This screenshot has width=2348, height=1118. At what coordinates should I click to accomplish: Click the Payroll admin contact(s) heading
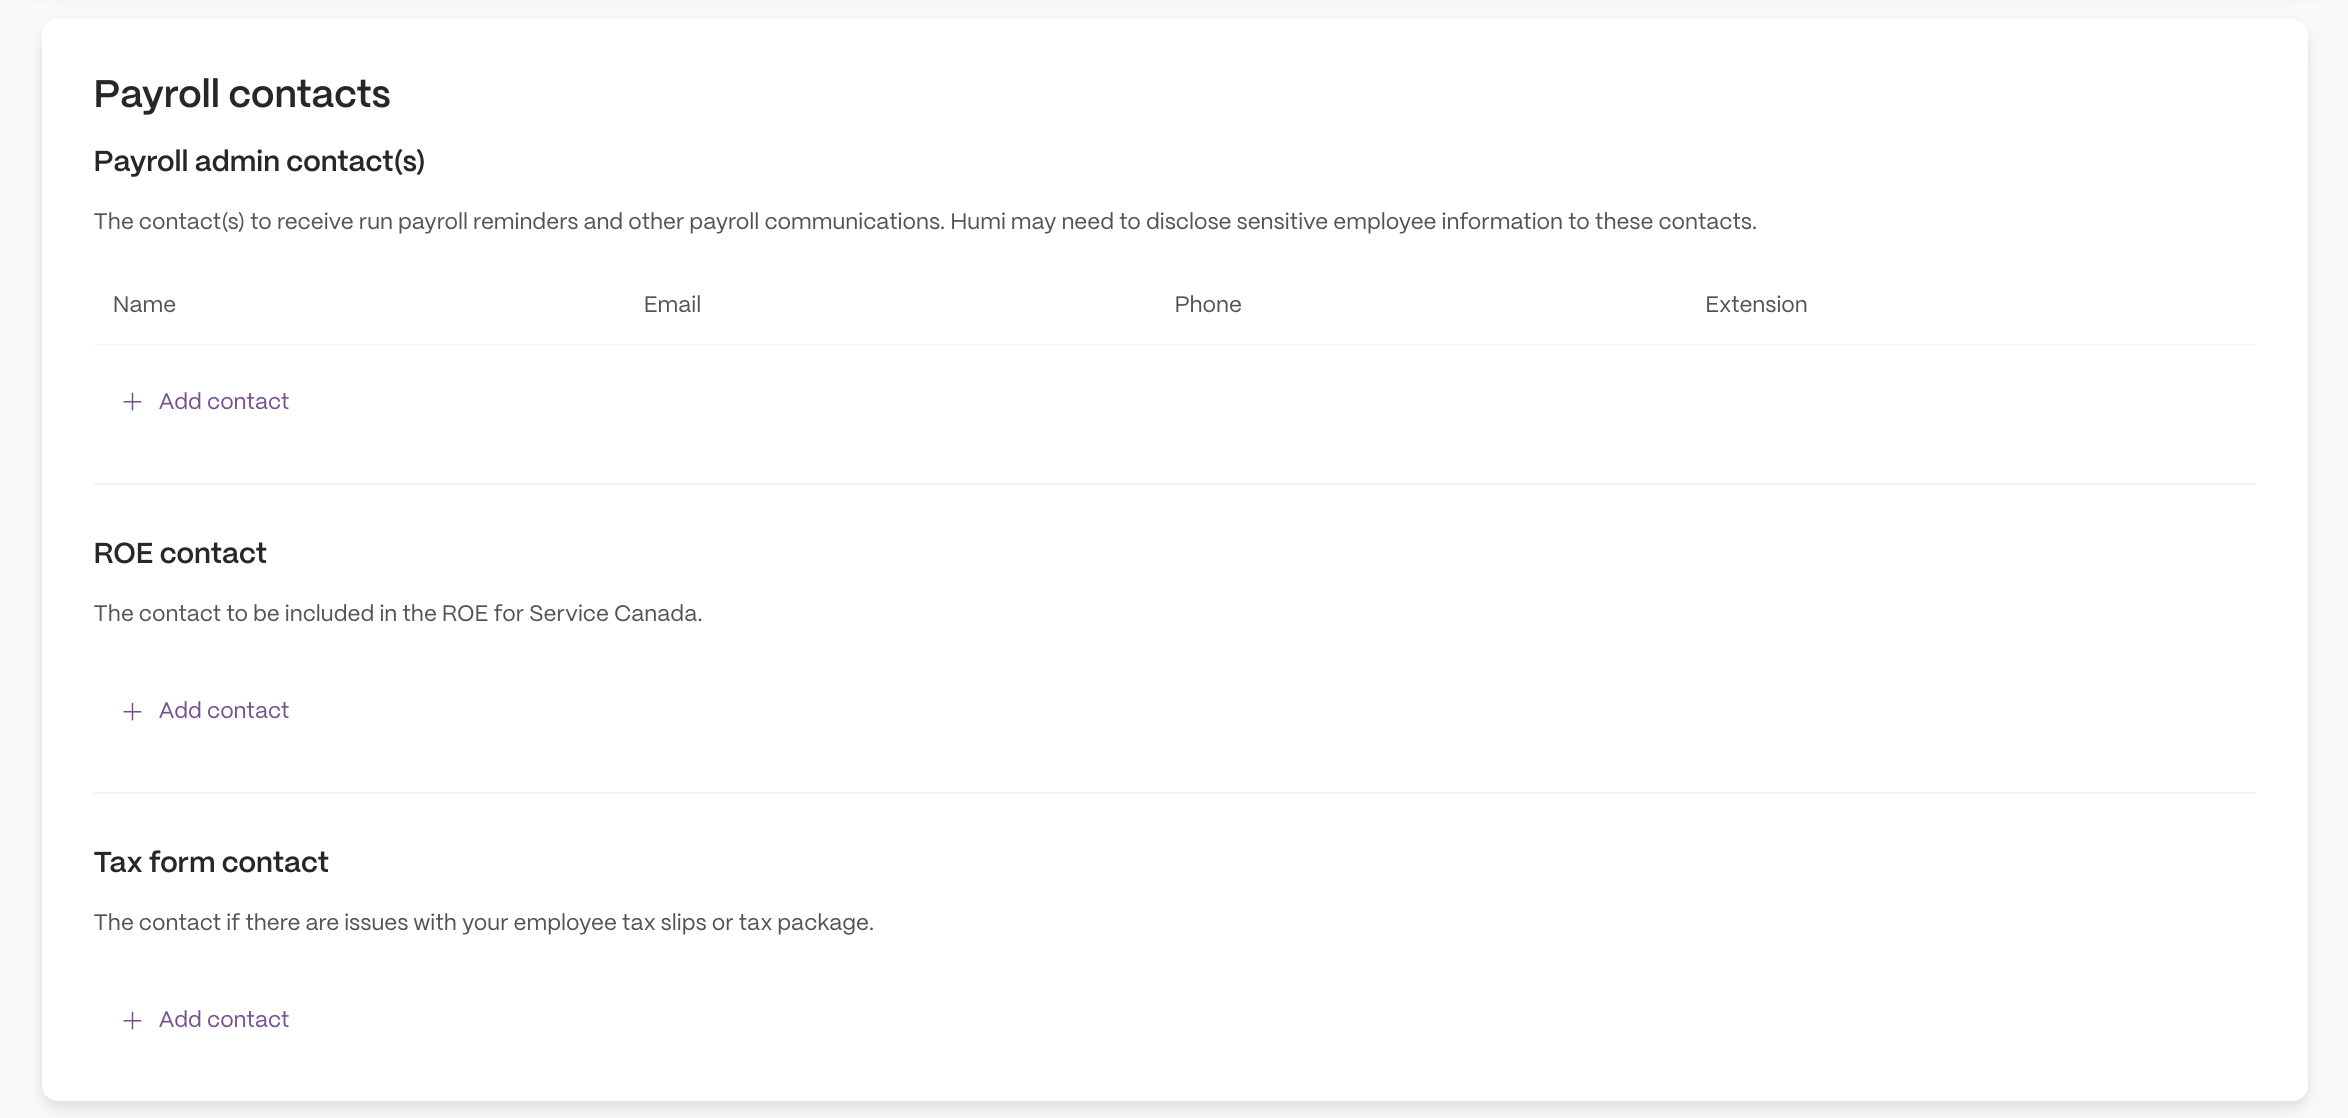(259, 161)
